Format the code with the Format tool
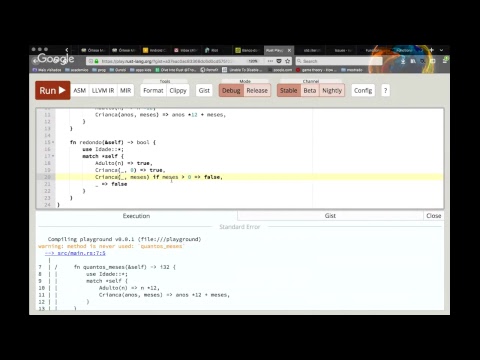The width and height of the screenshot is (480, 360). pyautogui.click(x=153, y=90)
